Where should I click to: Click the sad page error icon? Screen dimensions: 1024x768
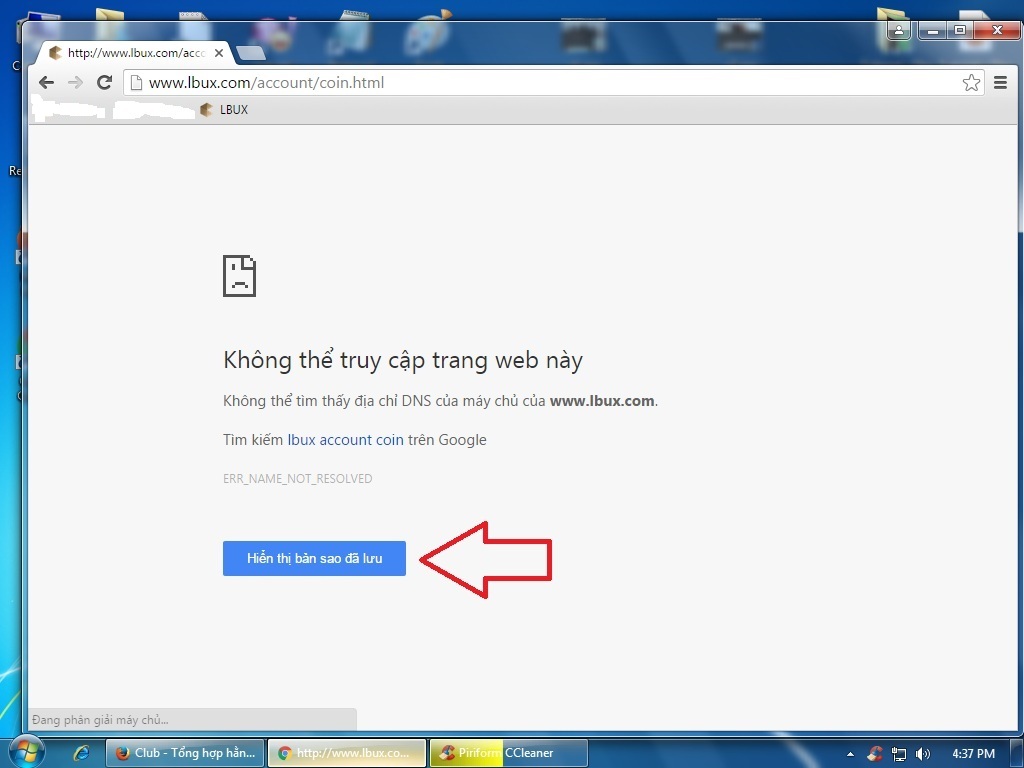(240, 276)
